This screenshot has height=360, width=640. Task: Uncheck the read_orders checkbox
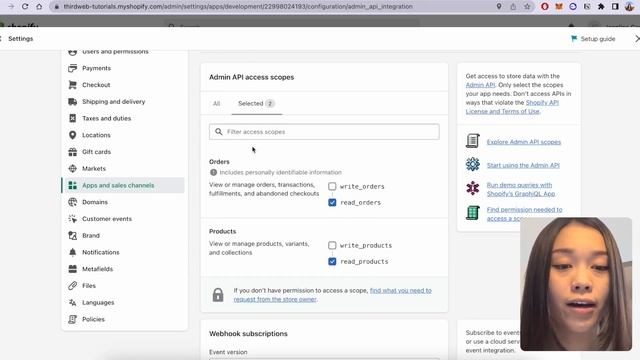click(x=332, y=202)
